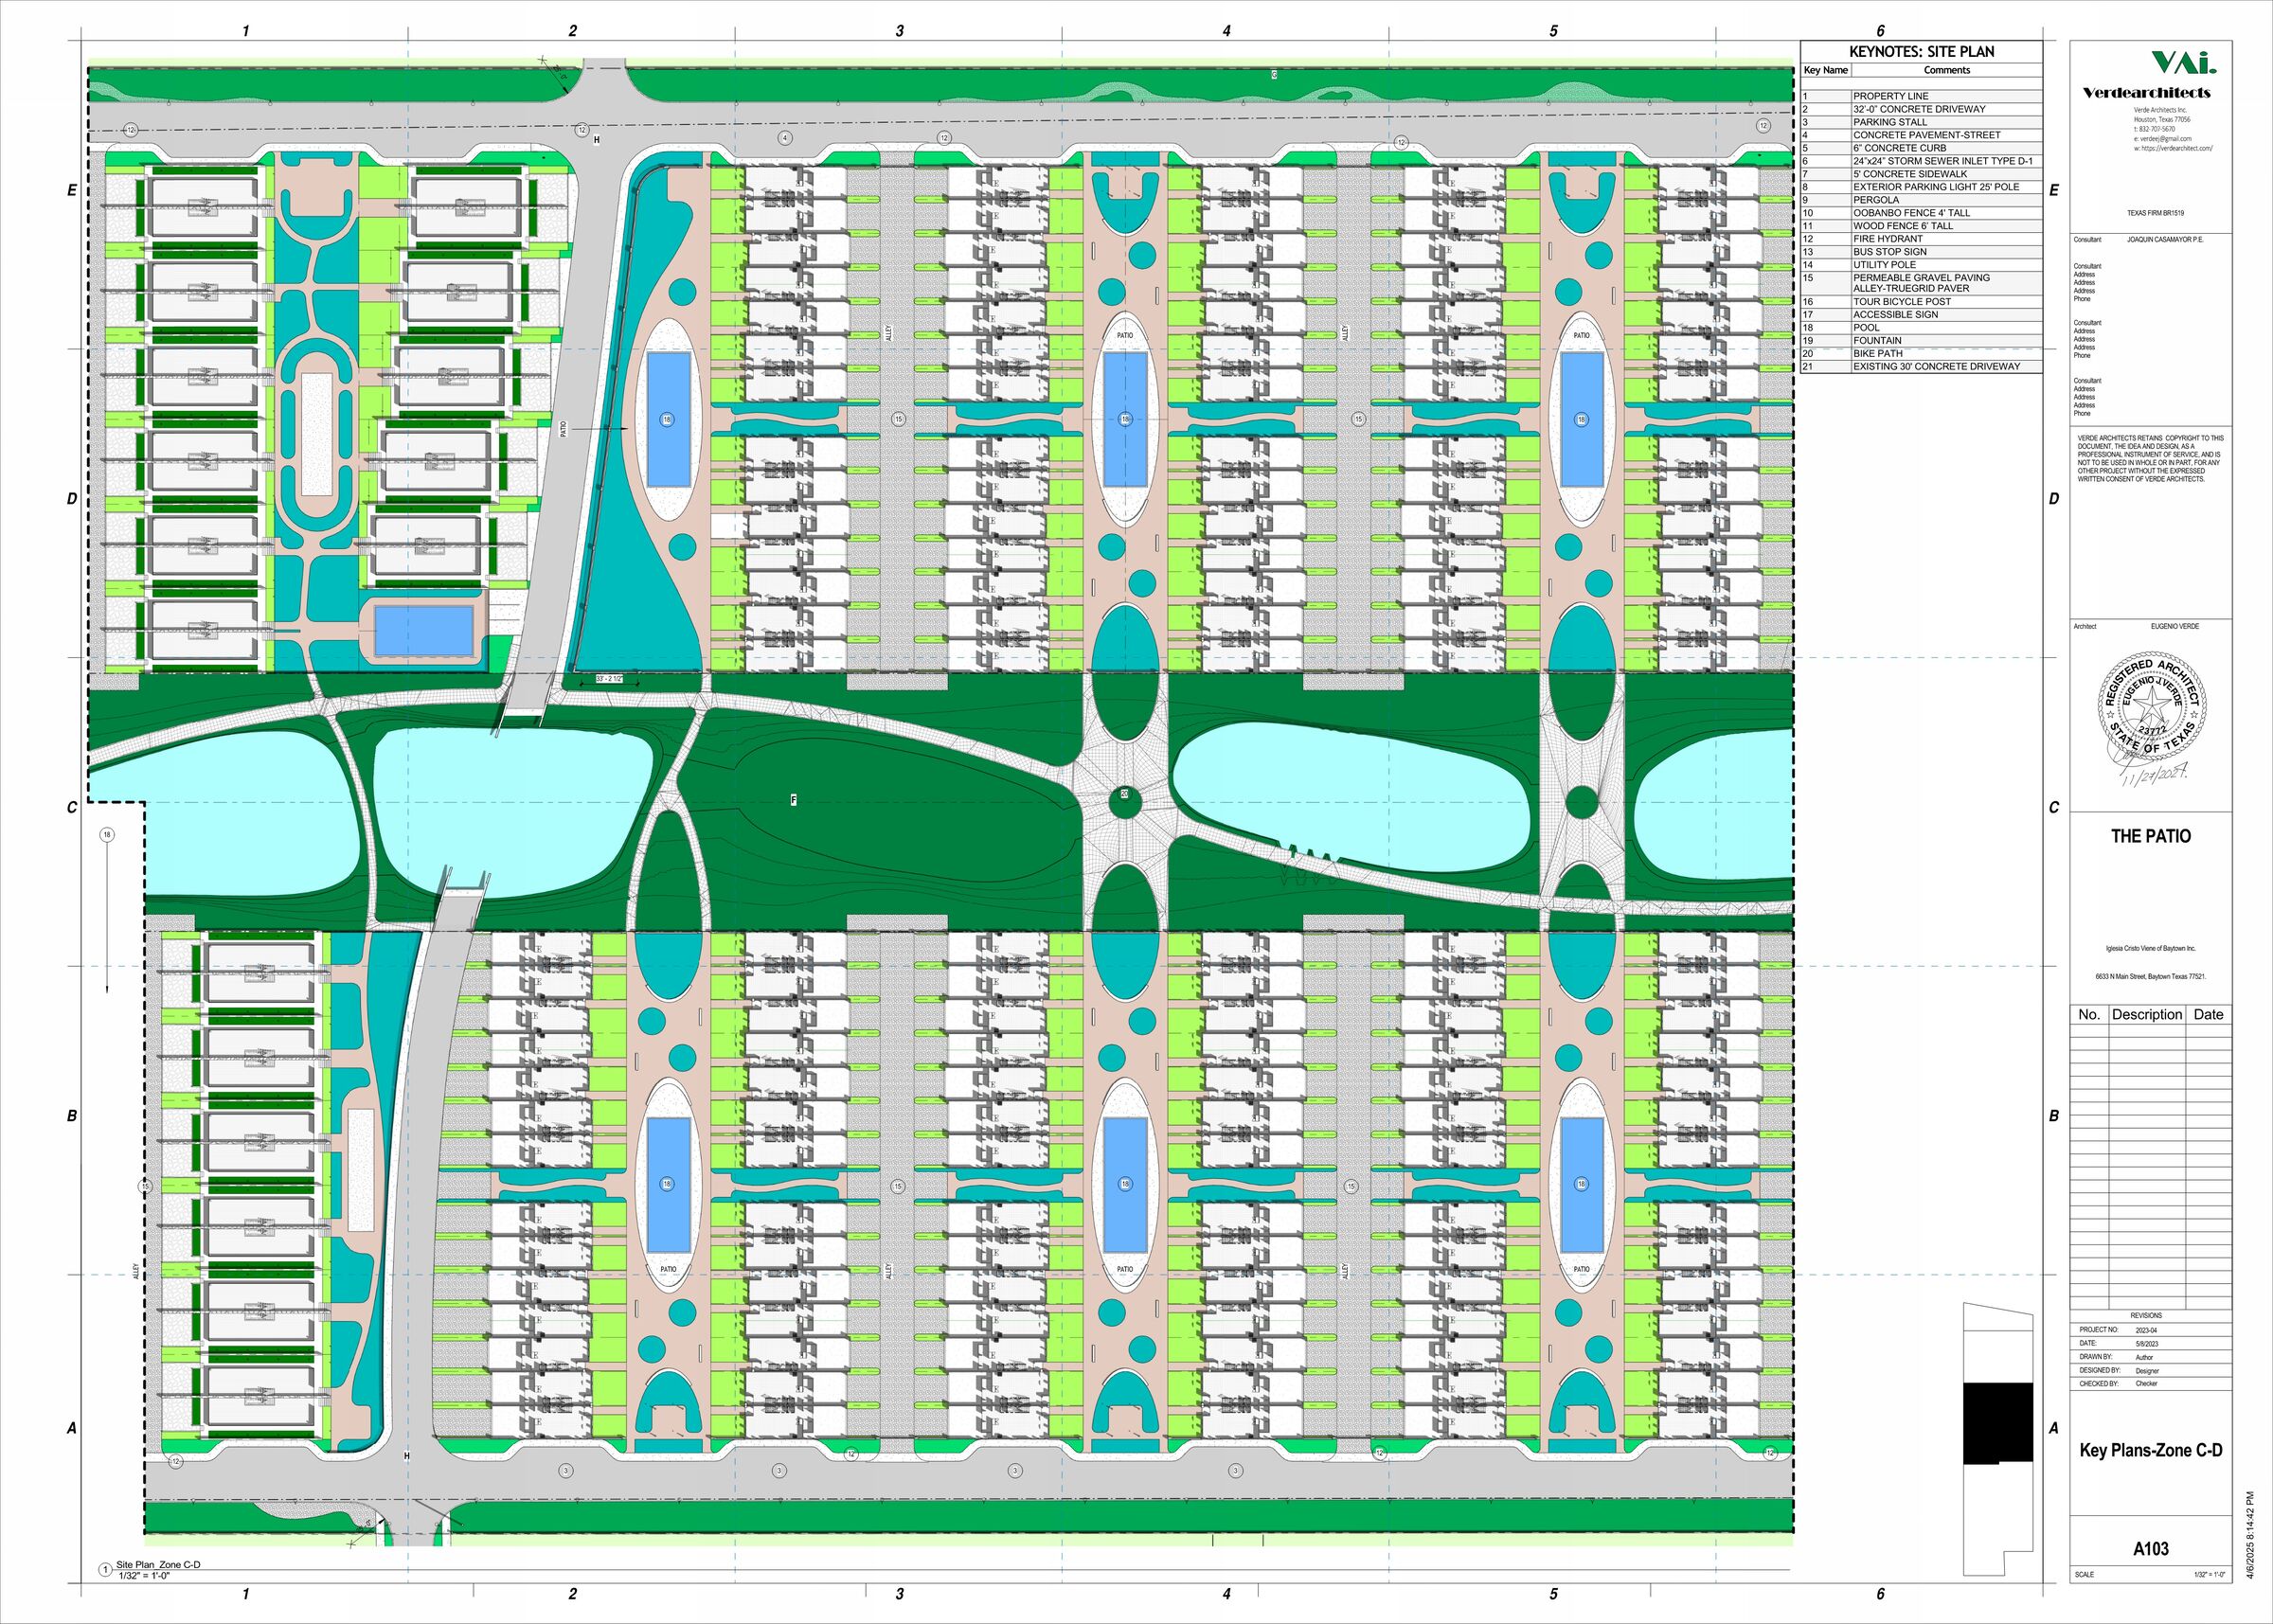Select the 'FIRE HYDRANT' keynote row

(x=1921, y=239)
